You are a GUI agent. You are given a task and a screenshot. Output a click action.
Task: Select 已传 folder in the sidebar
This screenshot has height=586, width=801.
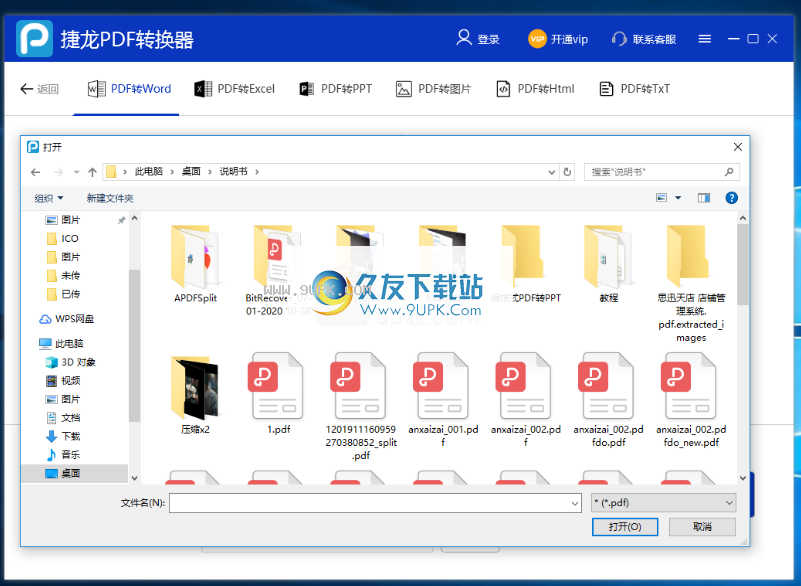[63, 294]
